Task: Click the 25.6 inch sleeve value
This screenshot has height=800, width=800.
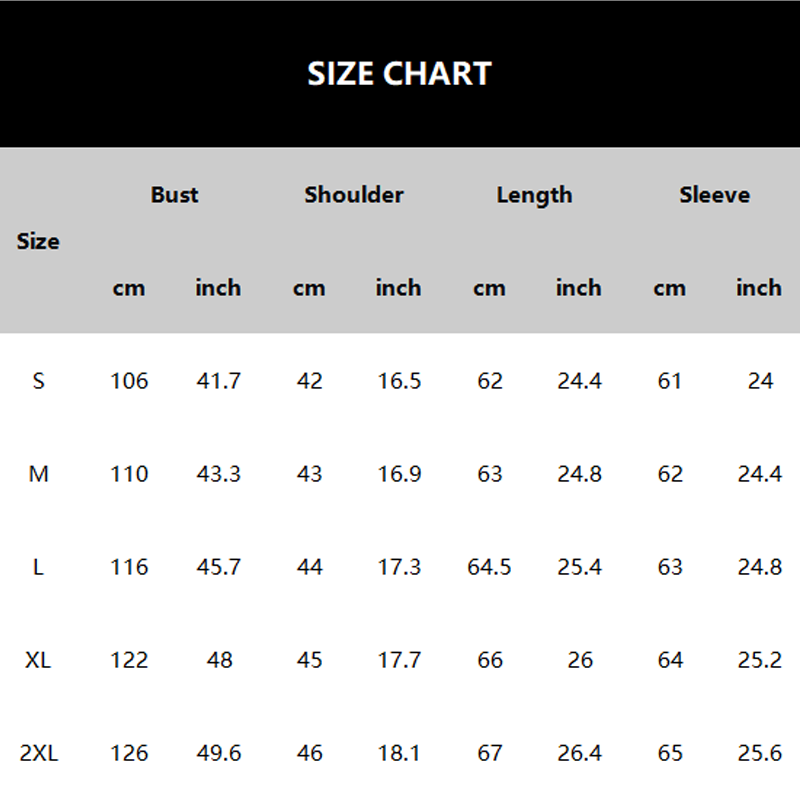Action: [x=759, y=753]
